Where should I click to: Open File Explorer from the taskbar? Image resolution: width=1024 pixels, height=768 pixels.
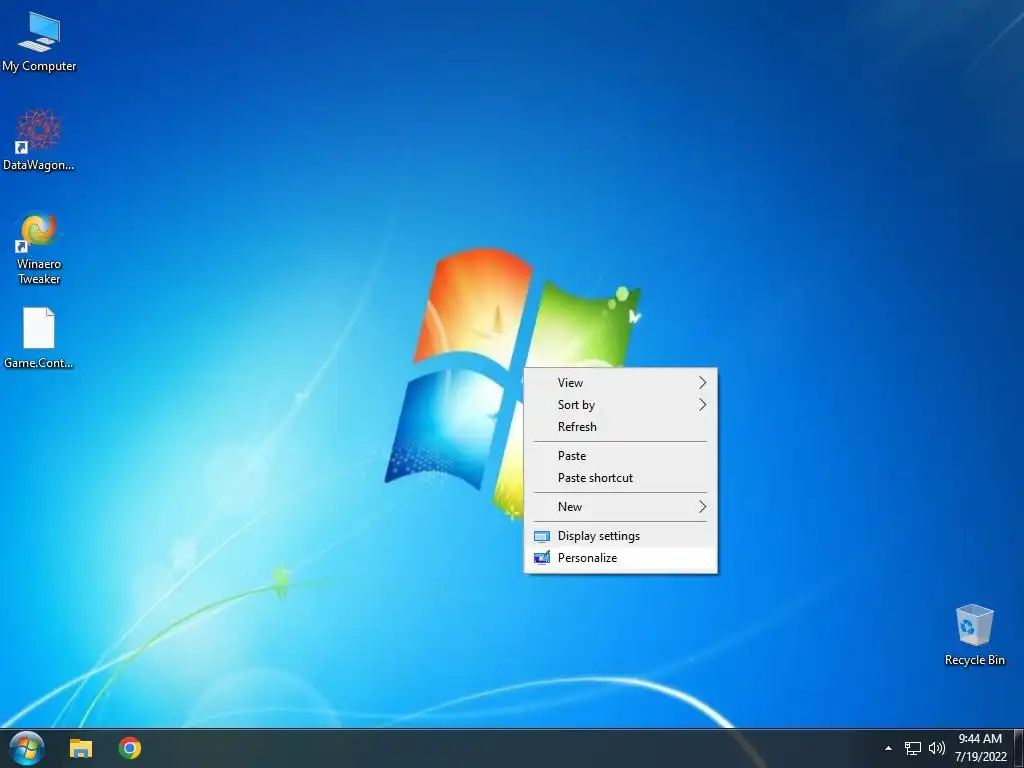tap(81, 748)
